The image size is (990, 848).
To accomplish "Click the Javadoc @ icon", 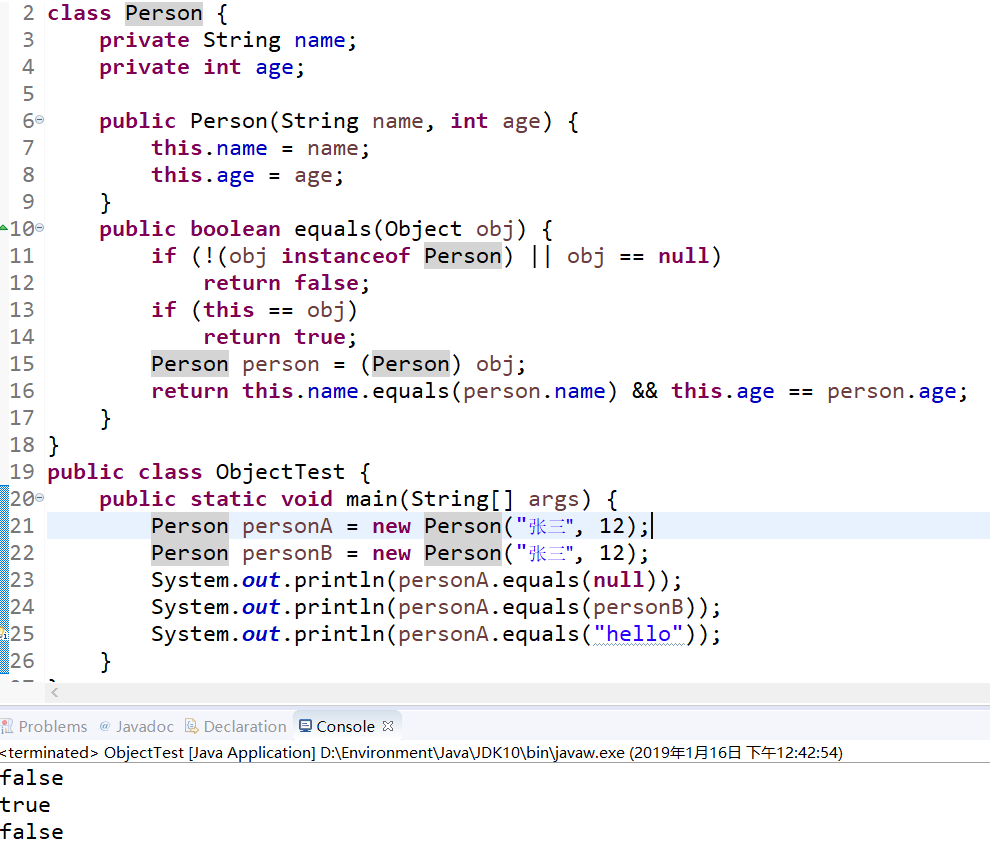I will tap(105, 726).
